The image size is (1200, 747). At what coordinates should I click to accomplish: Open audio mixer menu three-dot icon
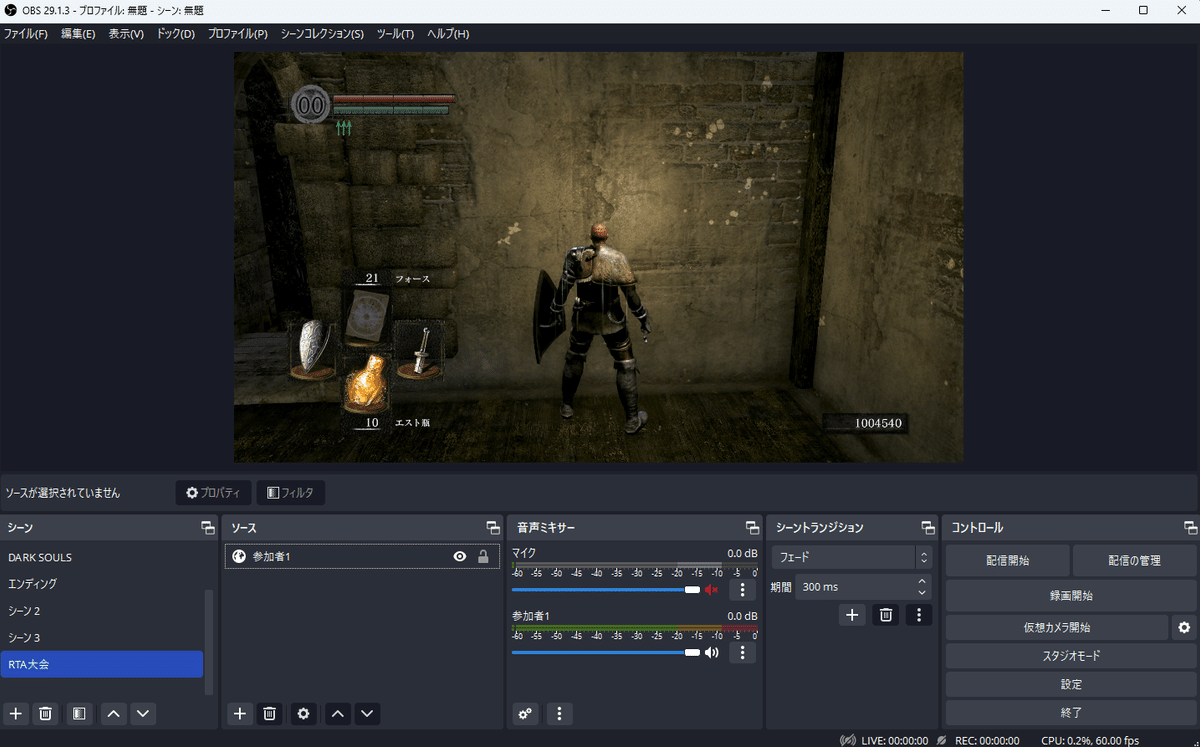point(559,713)
